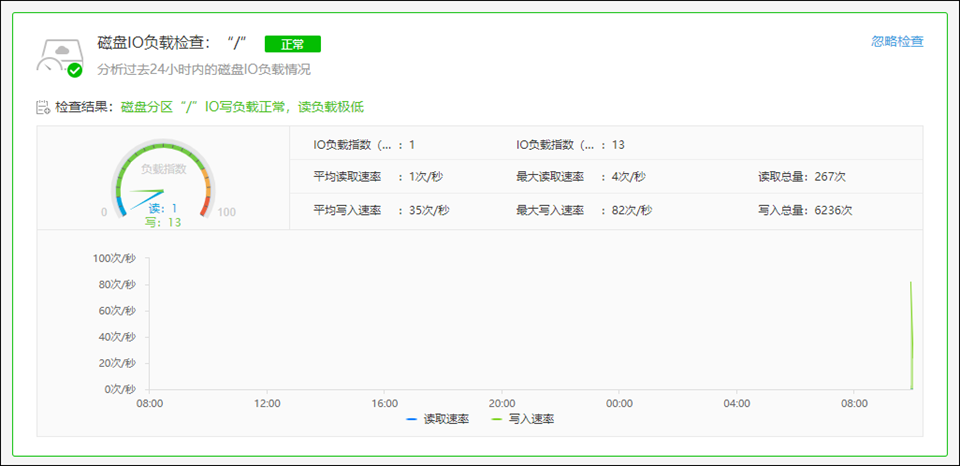Toggle 读取速率 legend series
Image resolution: width=960 pixels, height=466 pixels.
[x=446, y=419]
